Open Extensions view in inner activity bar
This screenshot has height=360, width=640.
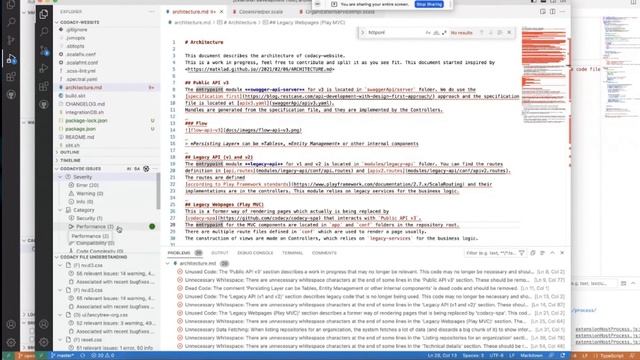(44, 86)
